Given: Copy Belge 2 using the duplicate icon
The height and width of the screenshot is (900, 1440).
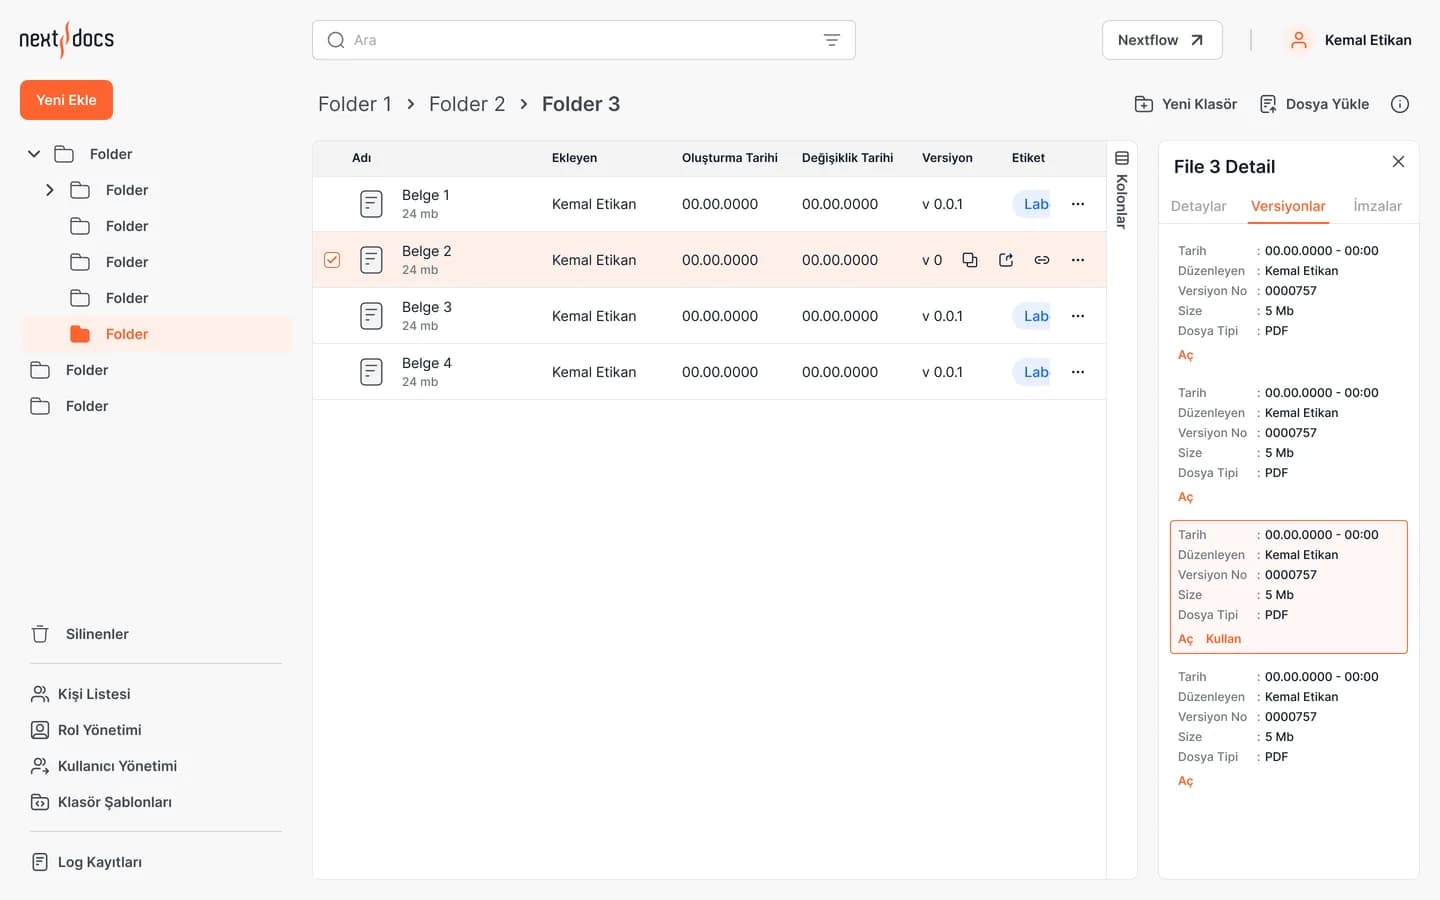Looking at the screenshot, I should point(969,260).
